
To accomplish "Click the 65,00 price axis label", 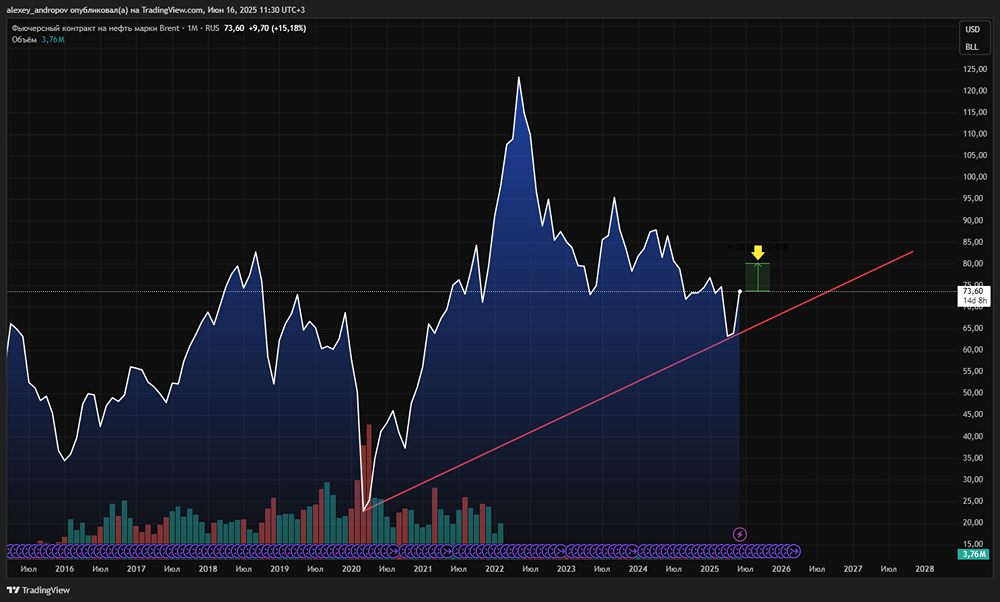I will 974,328.
